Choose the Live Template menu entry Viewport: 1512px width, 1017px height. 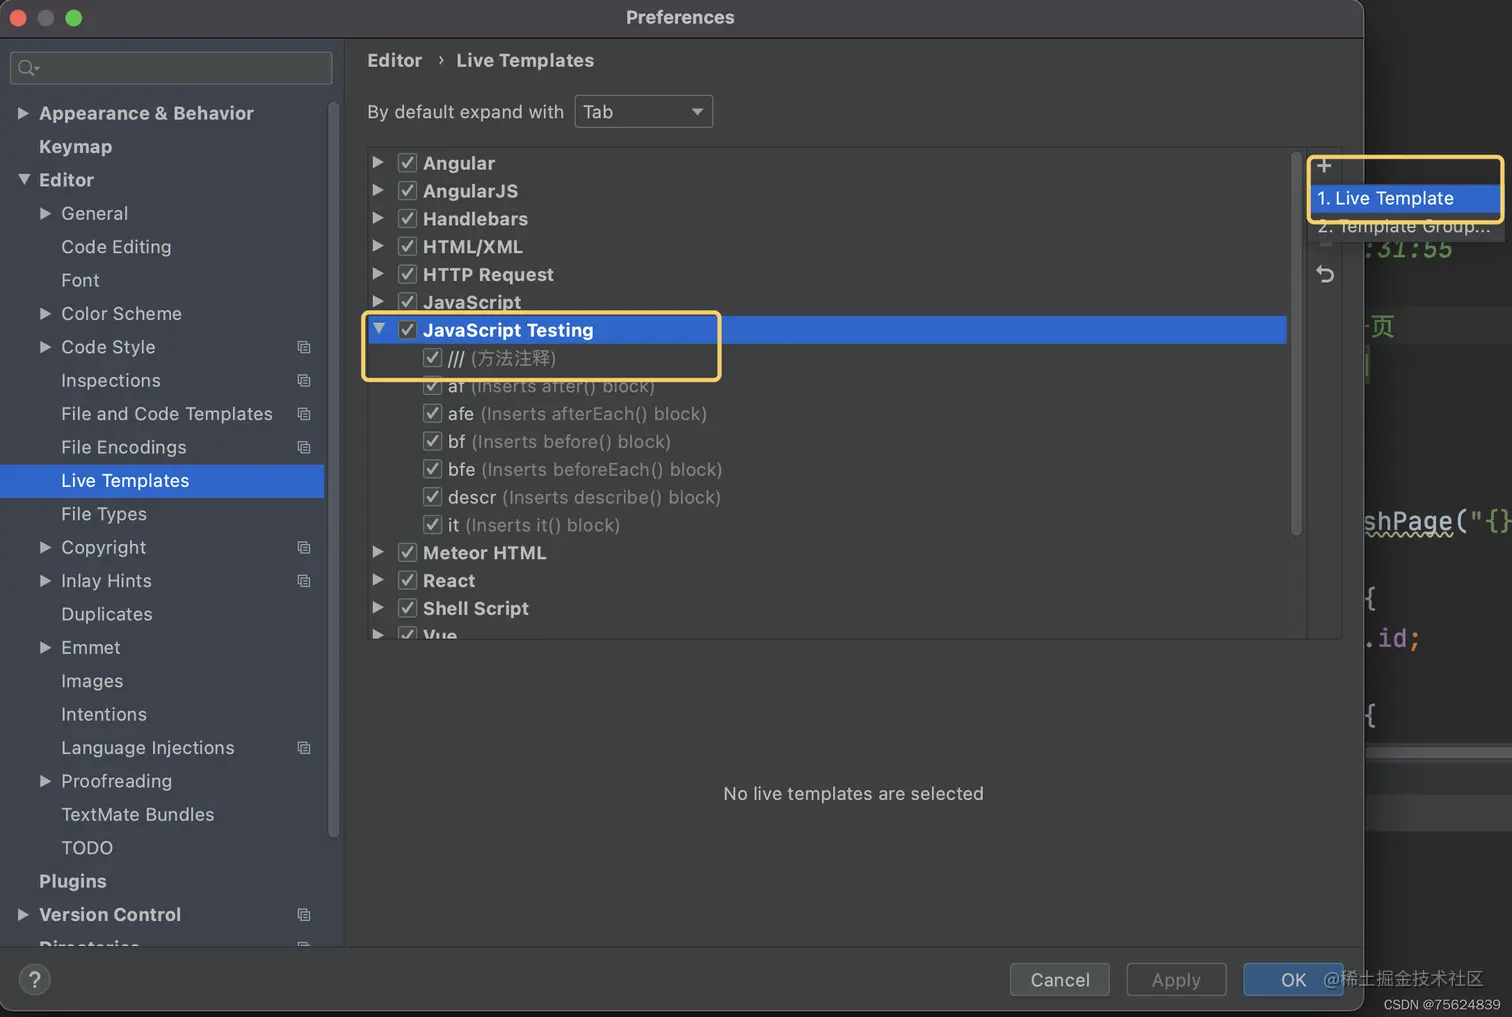click(1405, 198)
